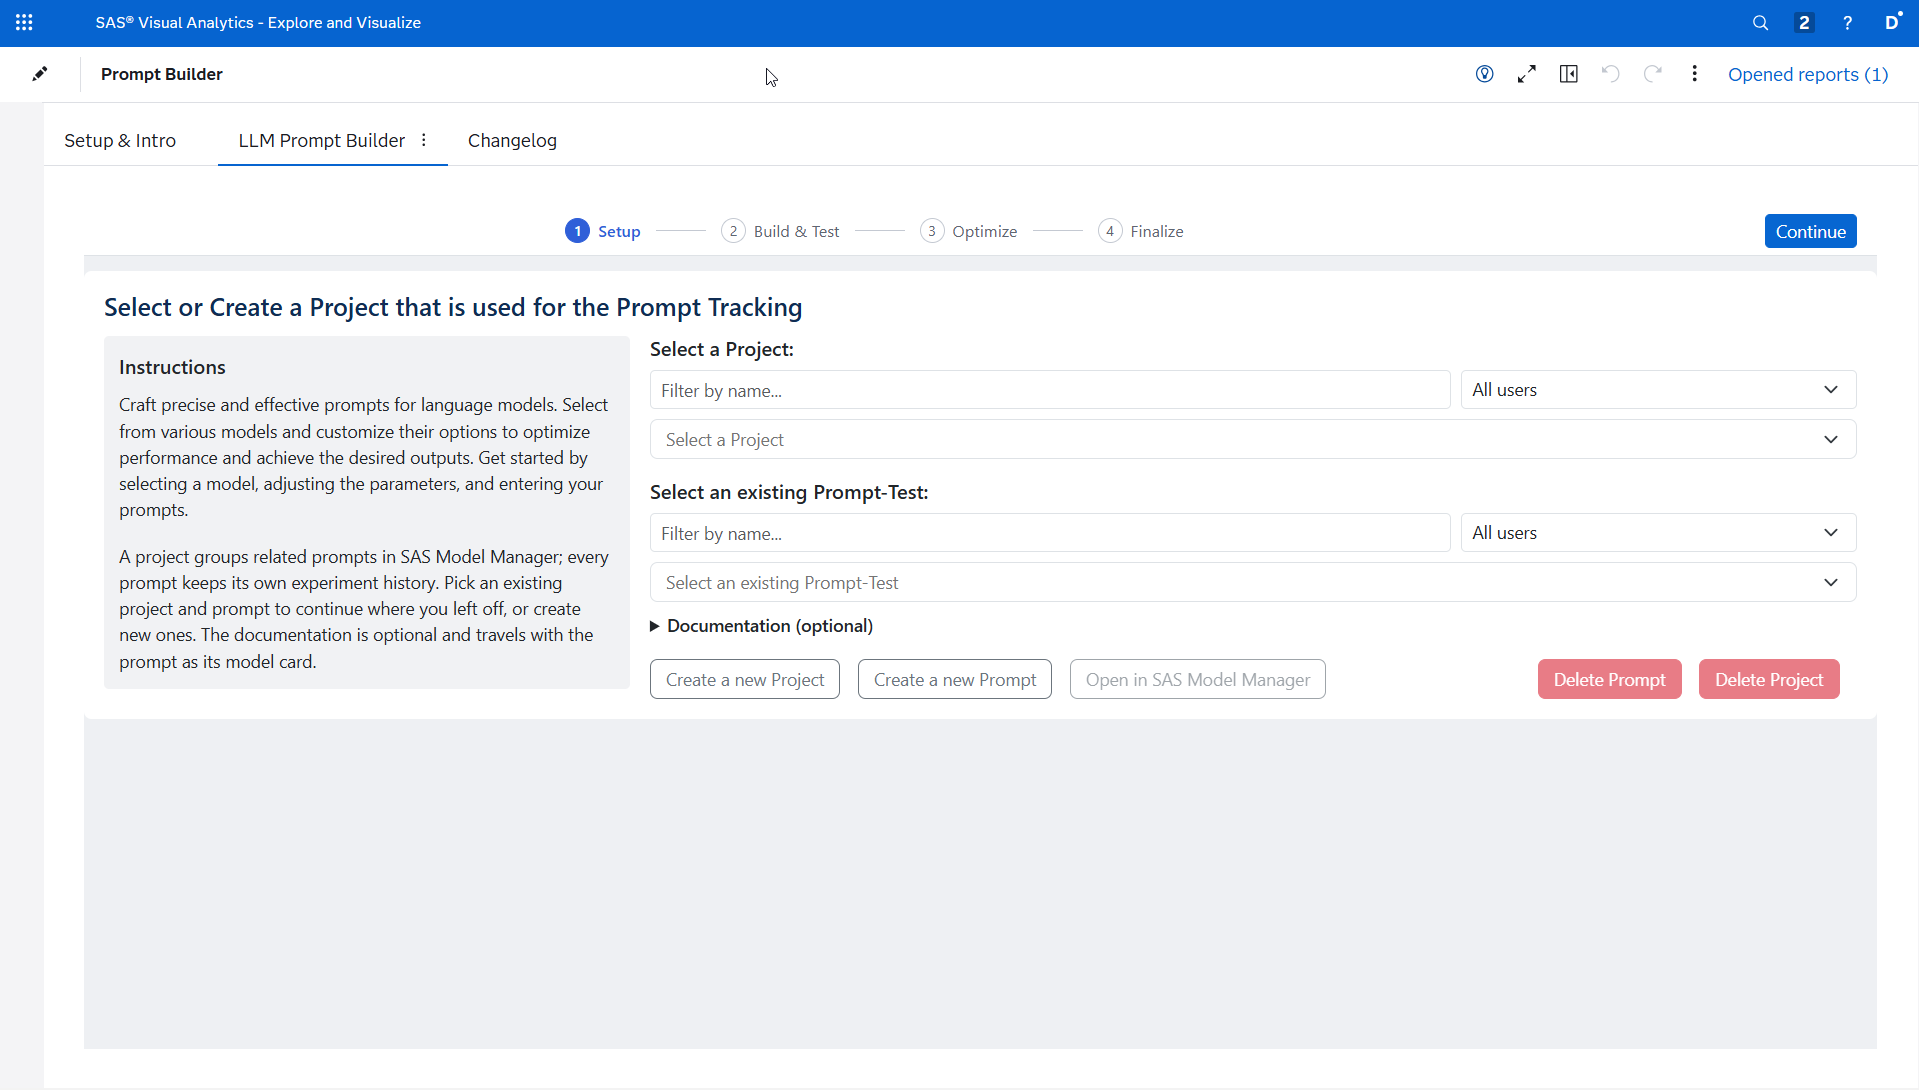The height and width of the screenshot is (1090, 1919).
Task: Go to step 1 Setup
Action: point(603,231)
